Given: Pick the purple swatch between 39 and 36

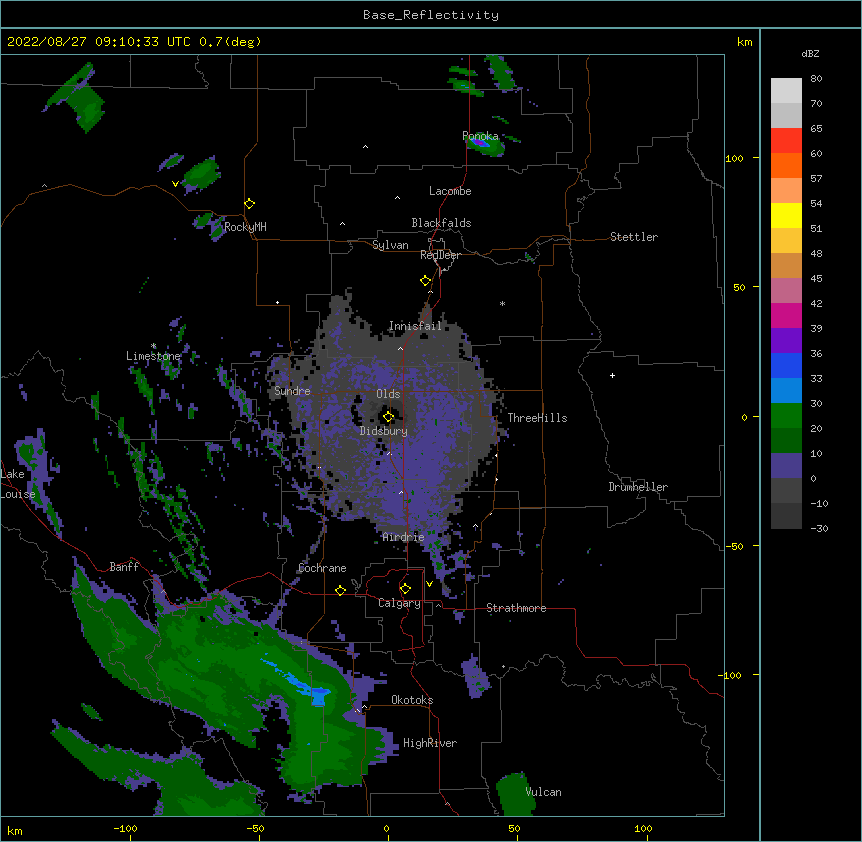Looking at the screenshot, I should 786,341.
